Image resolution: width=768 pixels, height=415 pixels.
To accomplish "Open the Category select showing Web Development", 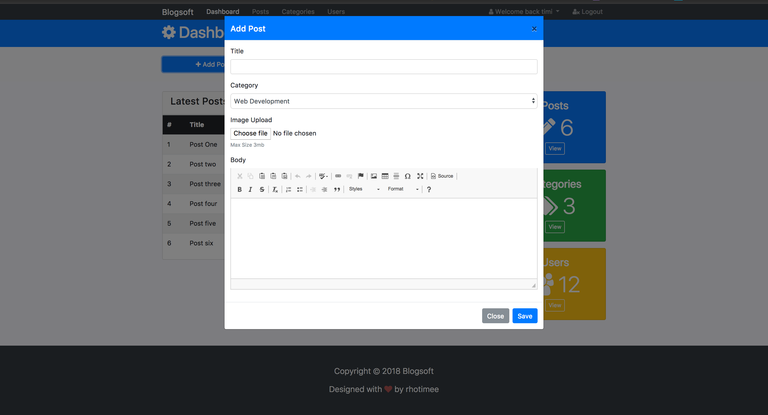I will tap(384, 101).
